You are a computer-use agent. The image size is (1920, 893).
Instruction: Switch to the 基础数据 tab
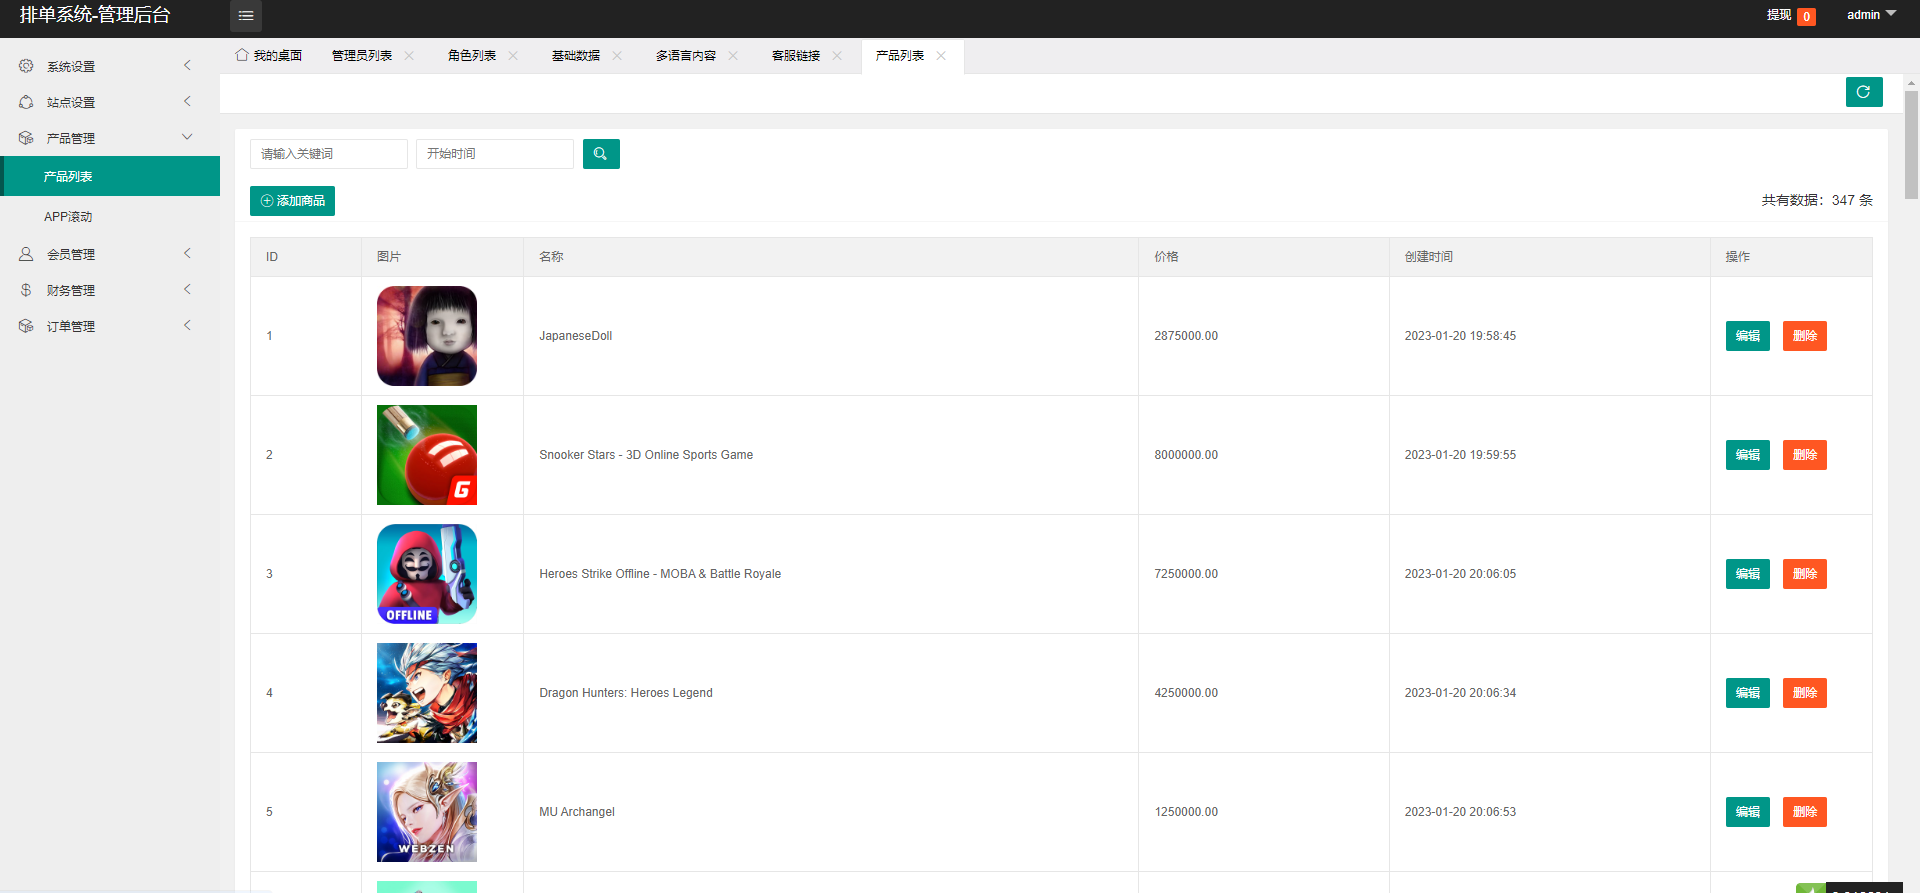tap(576, 56)
